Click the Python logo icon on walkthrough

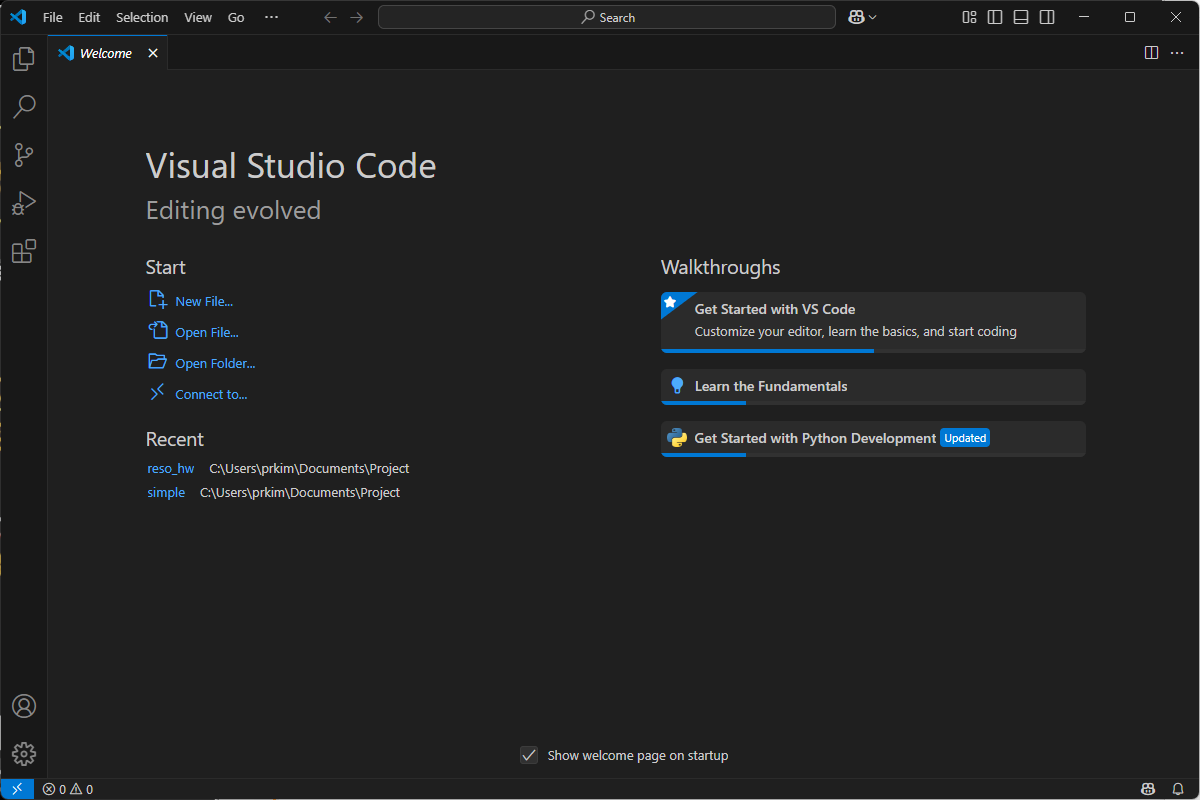677,438
